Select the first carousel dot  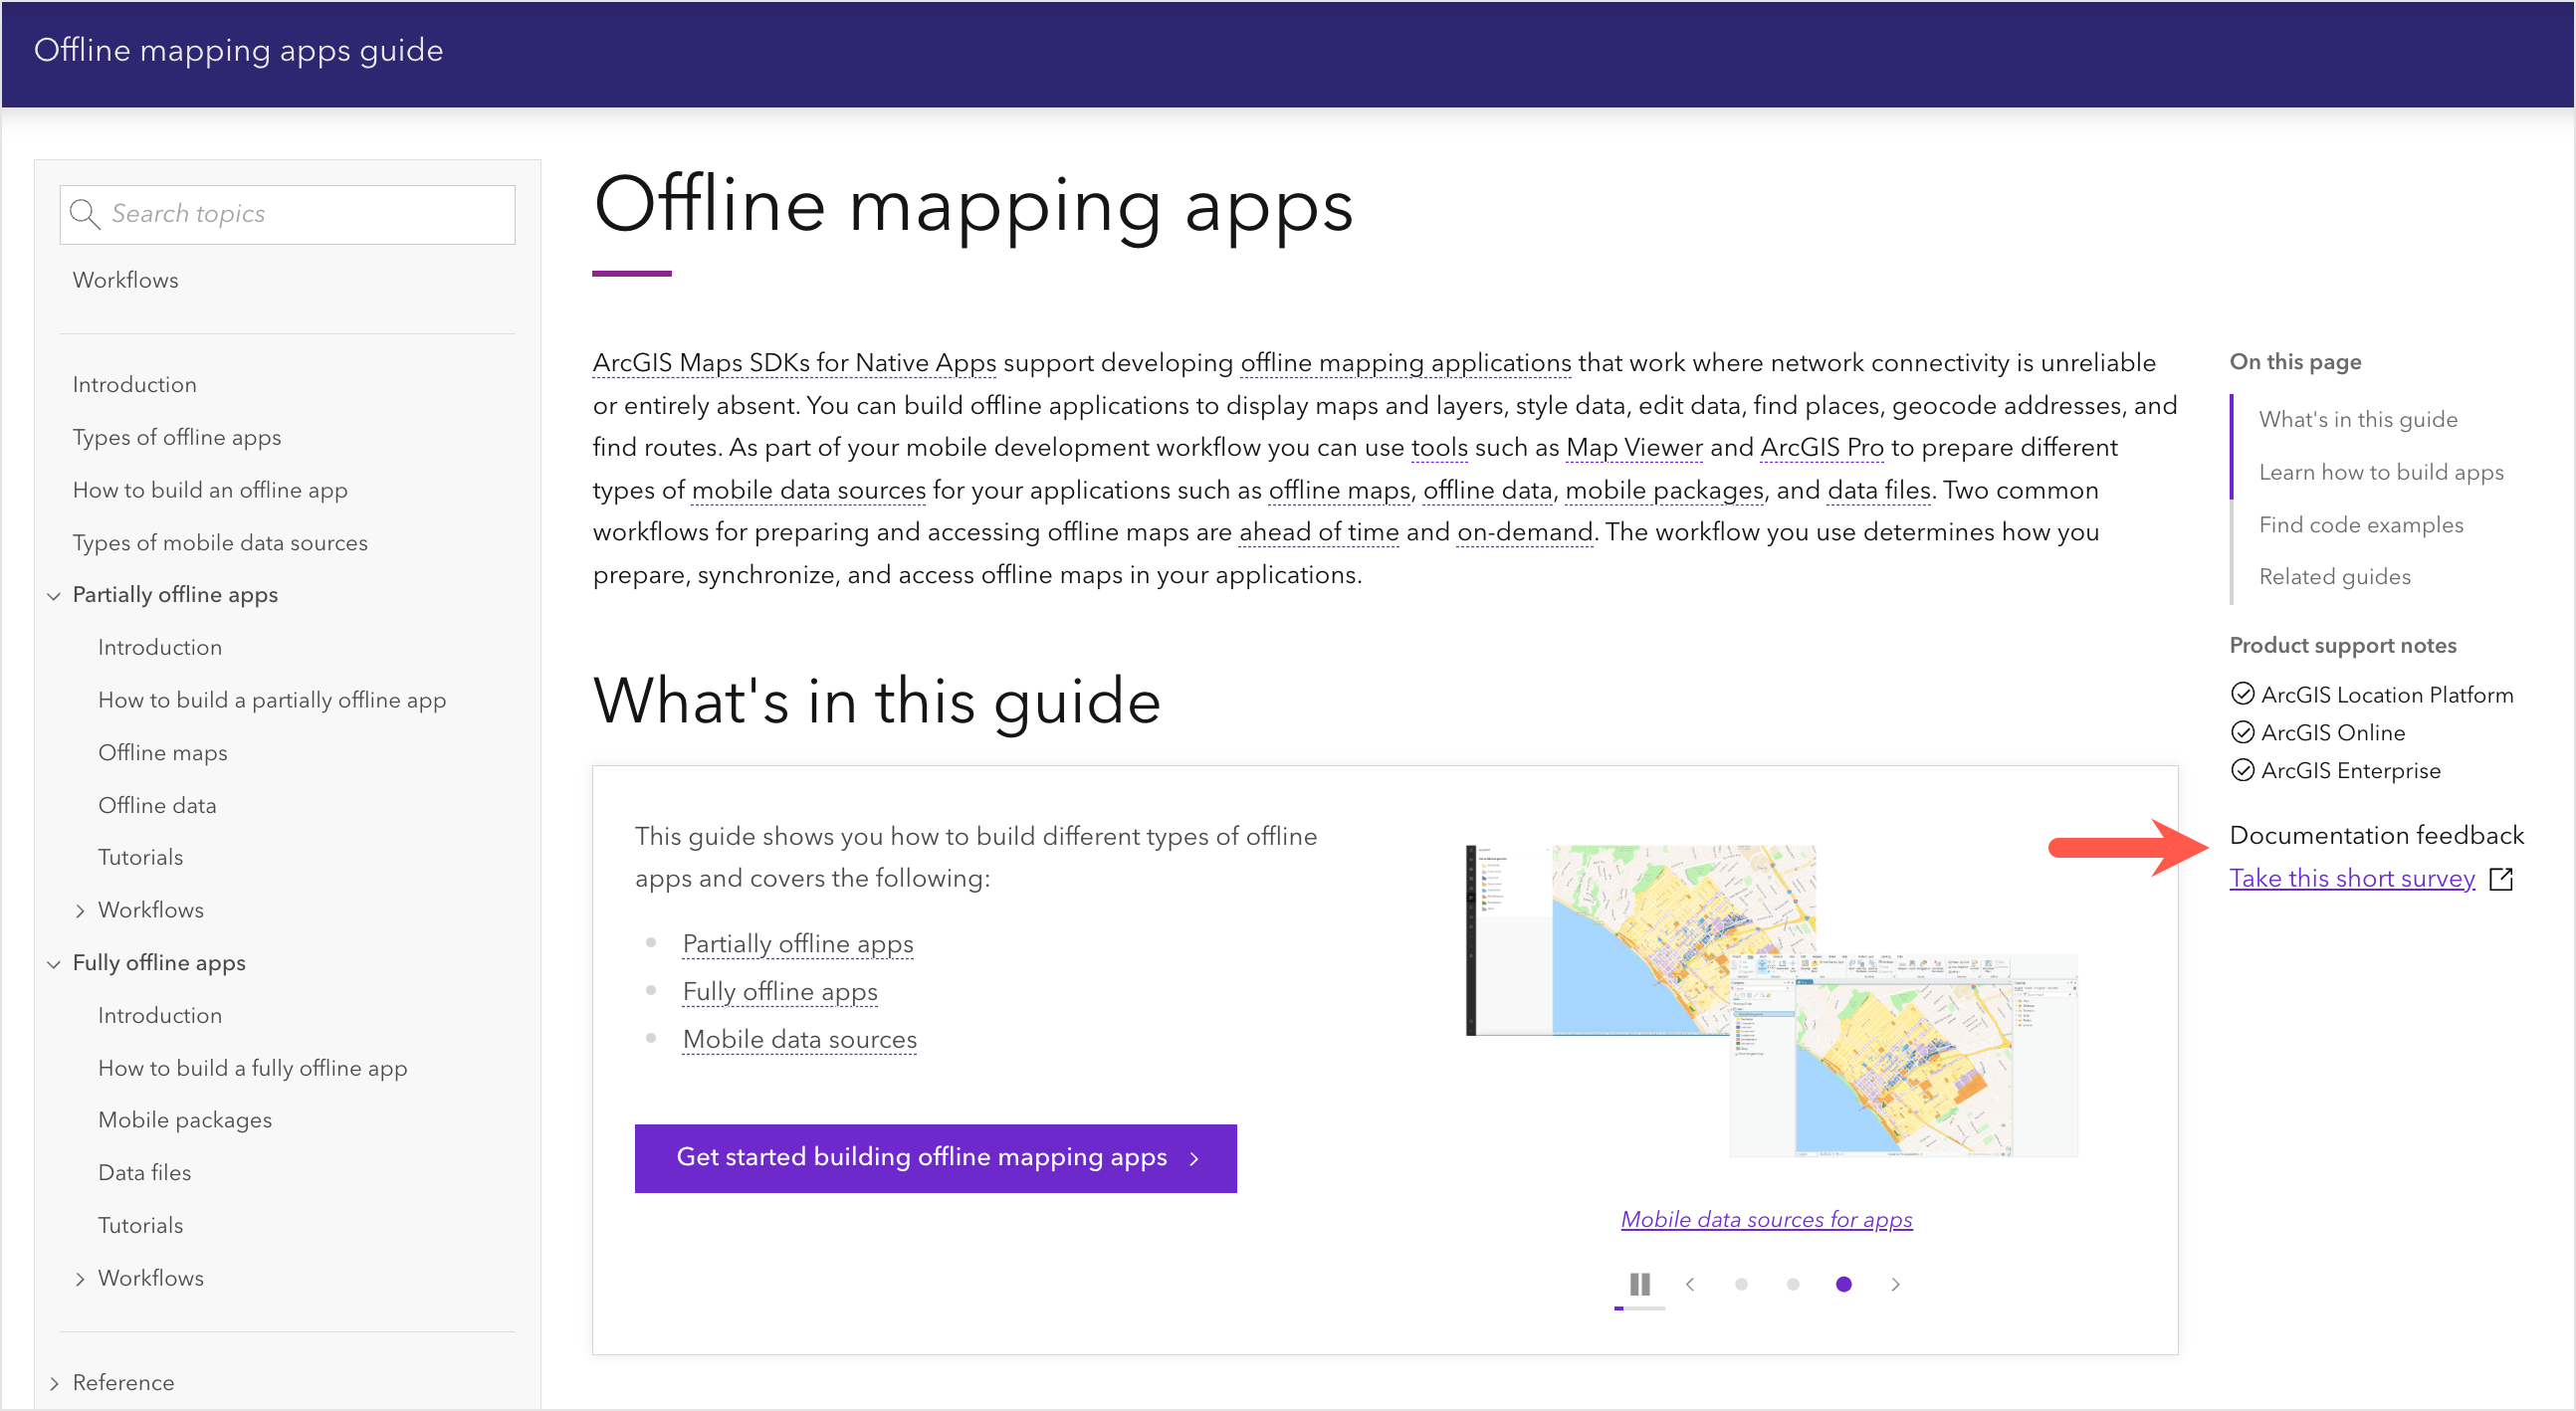(x=1741, y=1284)
